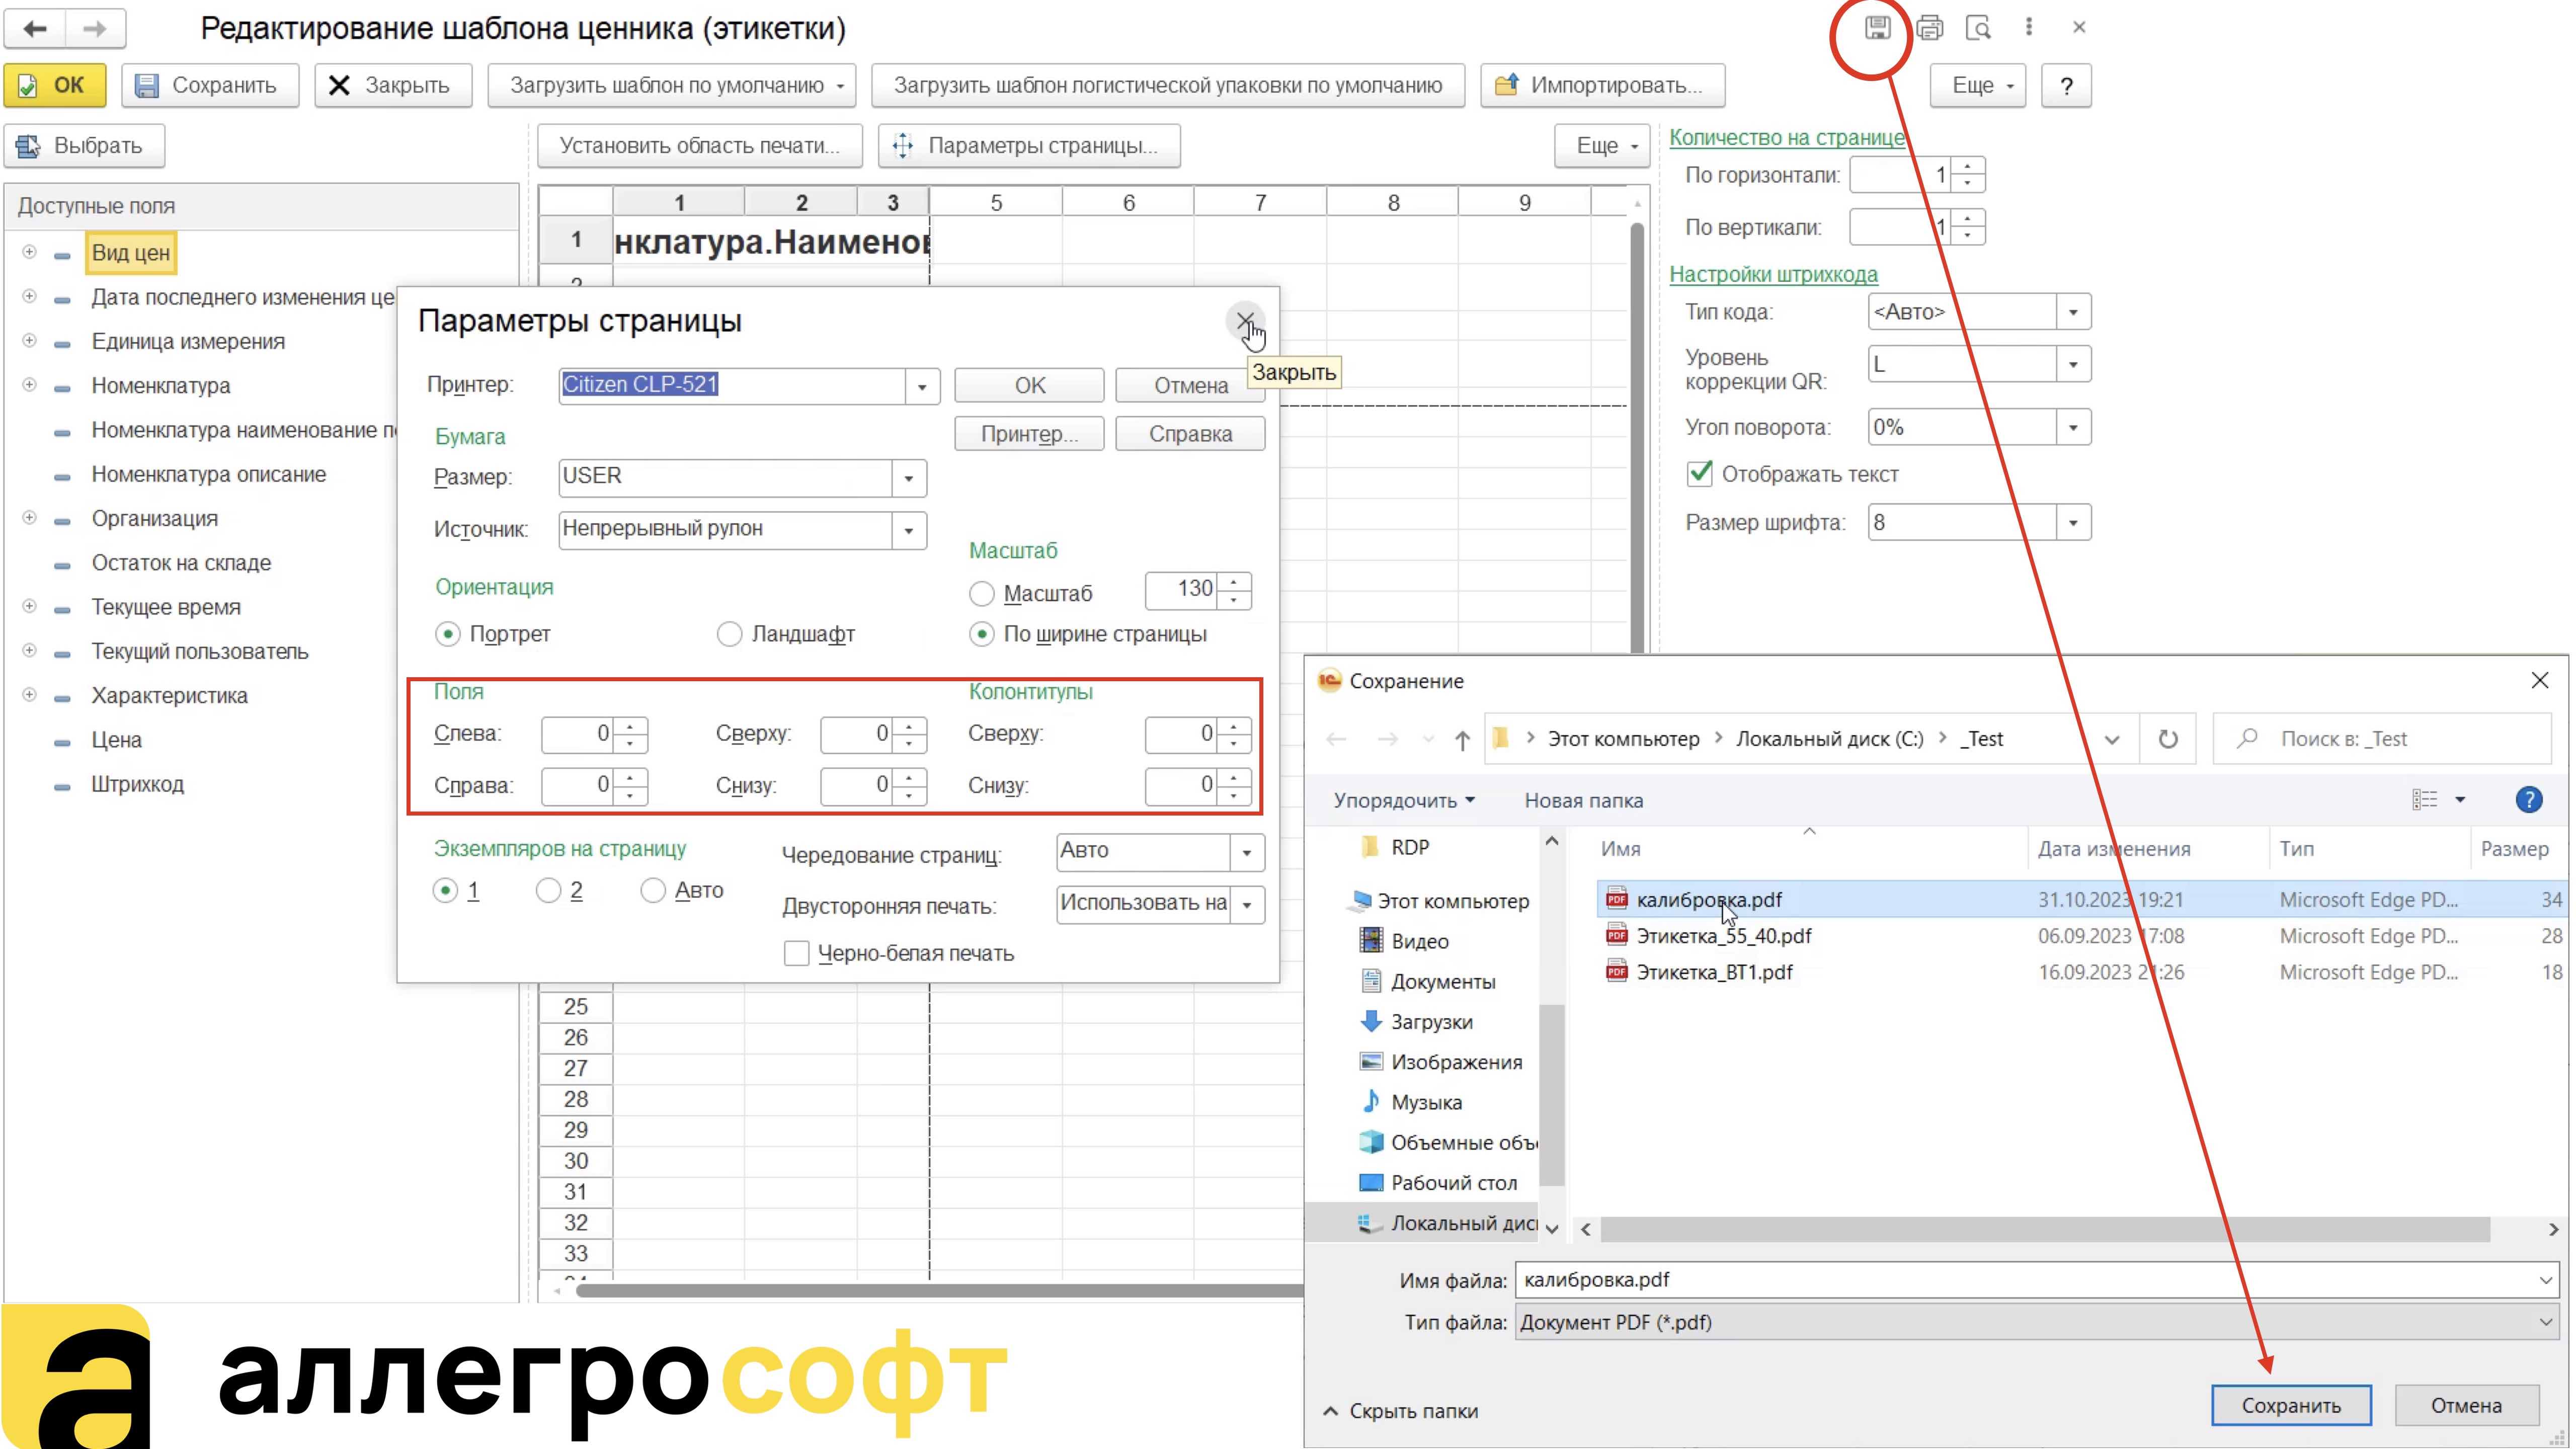The image size is (2576, 1449).
Task: Open the Тип кода dropdown
Action: pyautogui.click(x=2072, y=312)
